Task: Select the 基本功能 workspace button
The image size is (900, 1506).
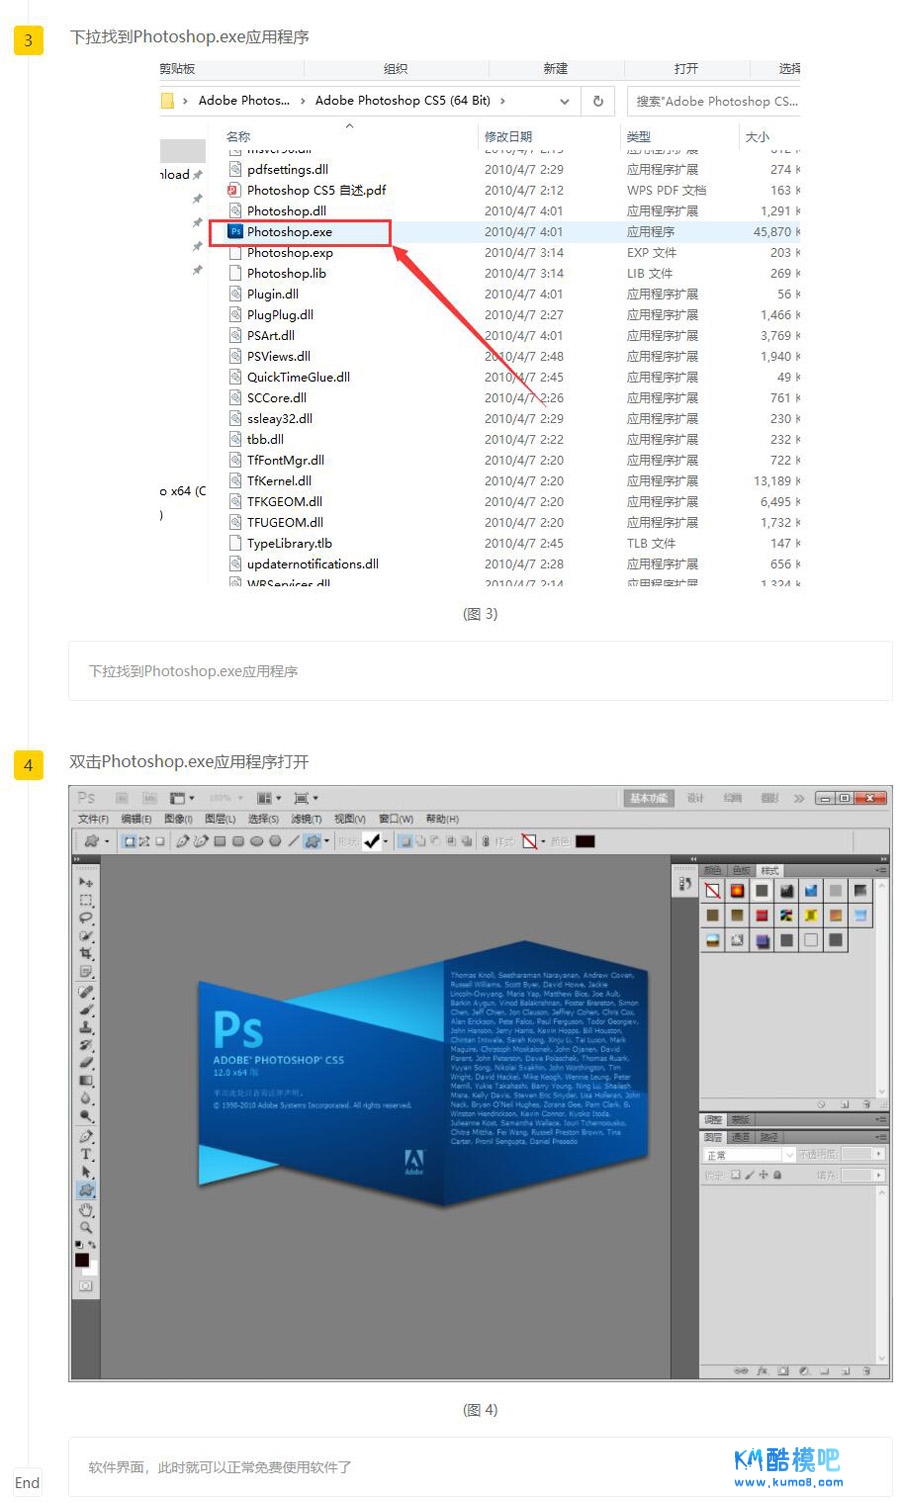Action: 649,798
